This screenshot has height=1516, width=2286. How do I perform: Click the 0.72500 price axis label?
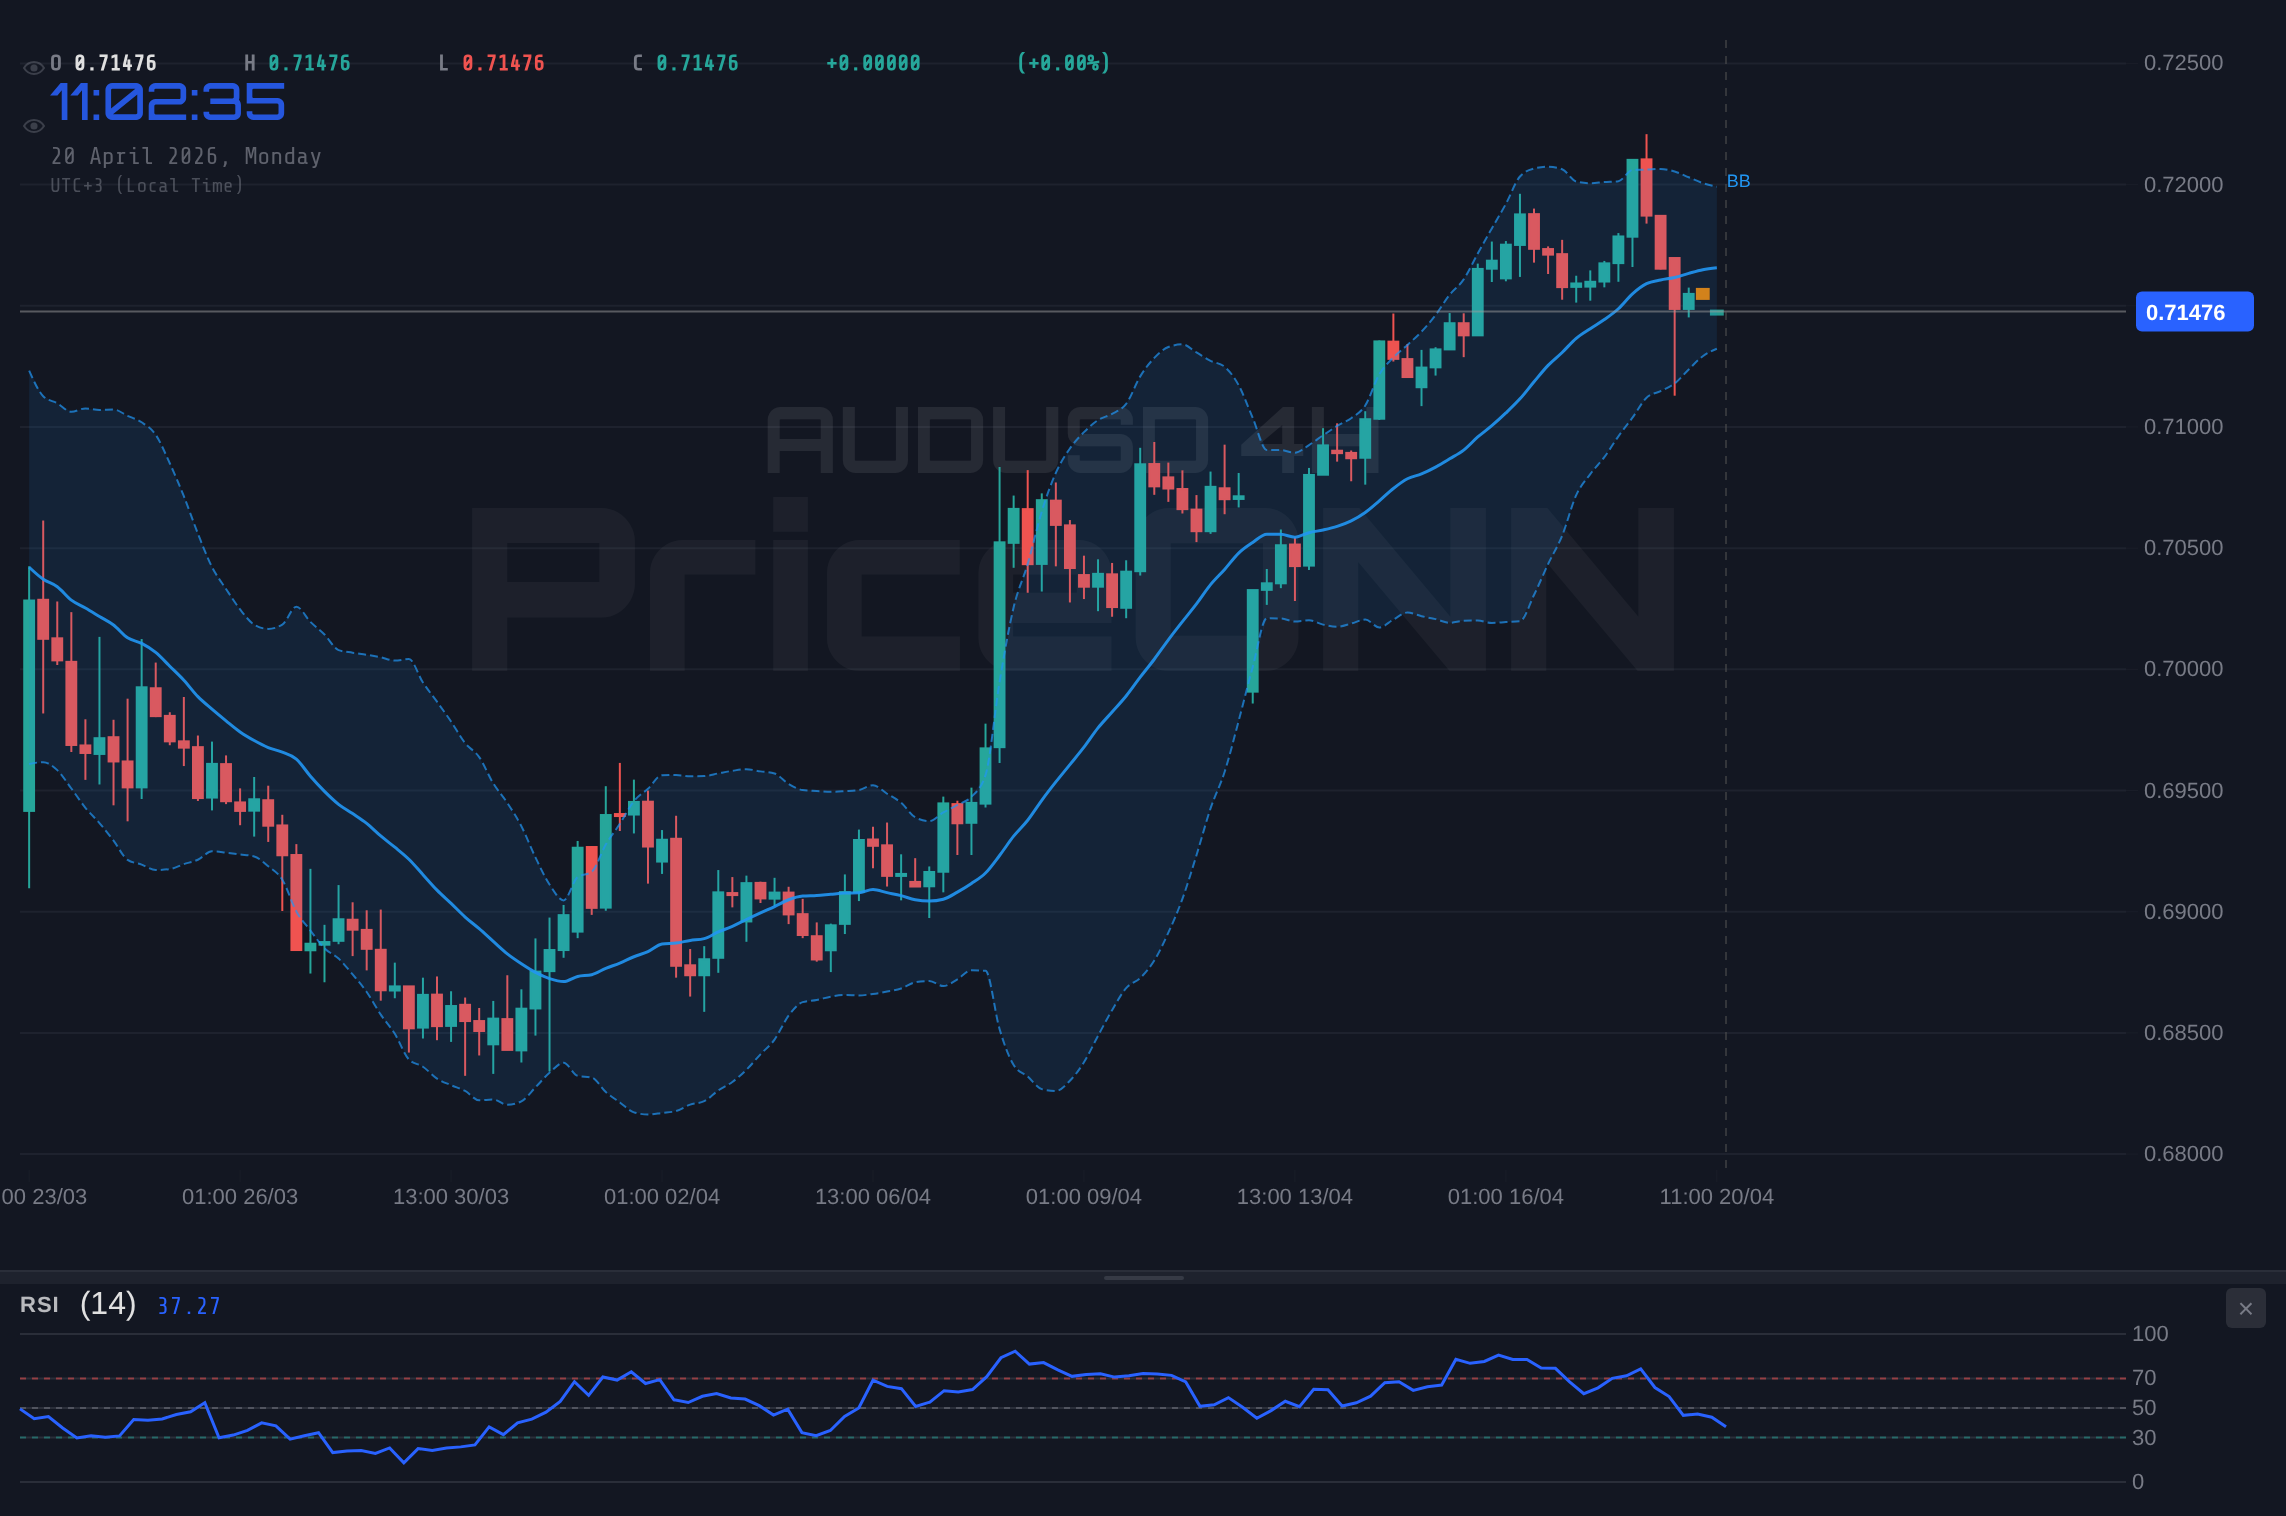pos(2183,63)
